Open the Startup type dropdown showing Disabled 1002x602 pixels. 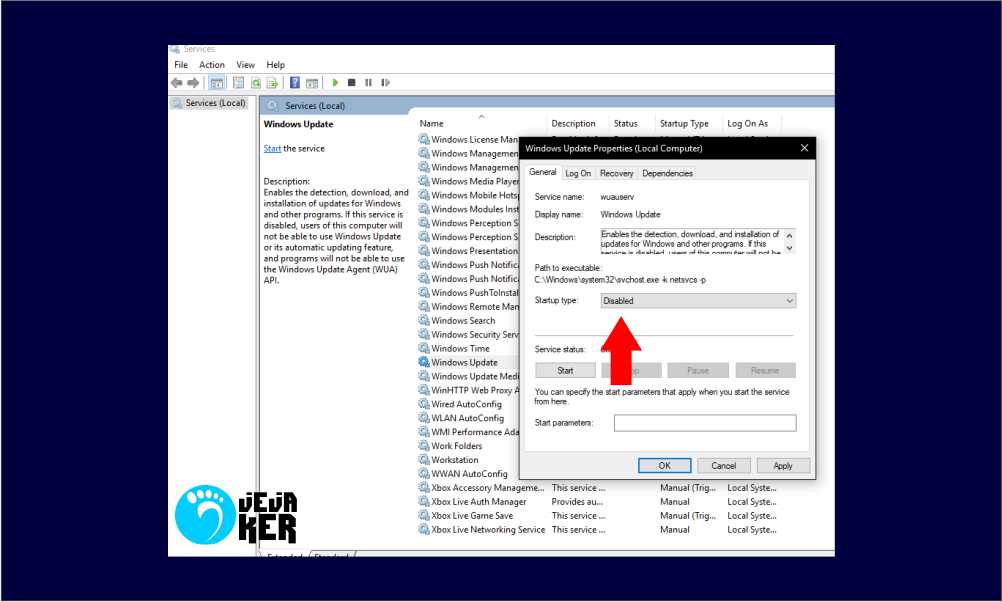(698, 300)
